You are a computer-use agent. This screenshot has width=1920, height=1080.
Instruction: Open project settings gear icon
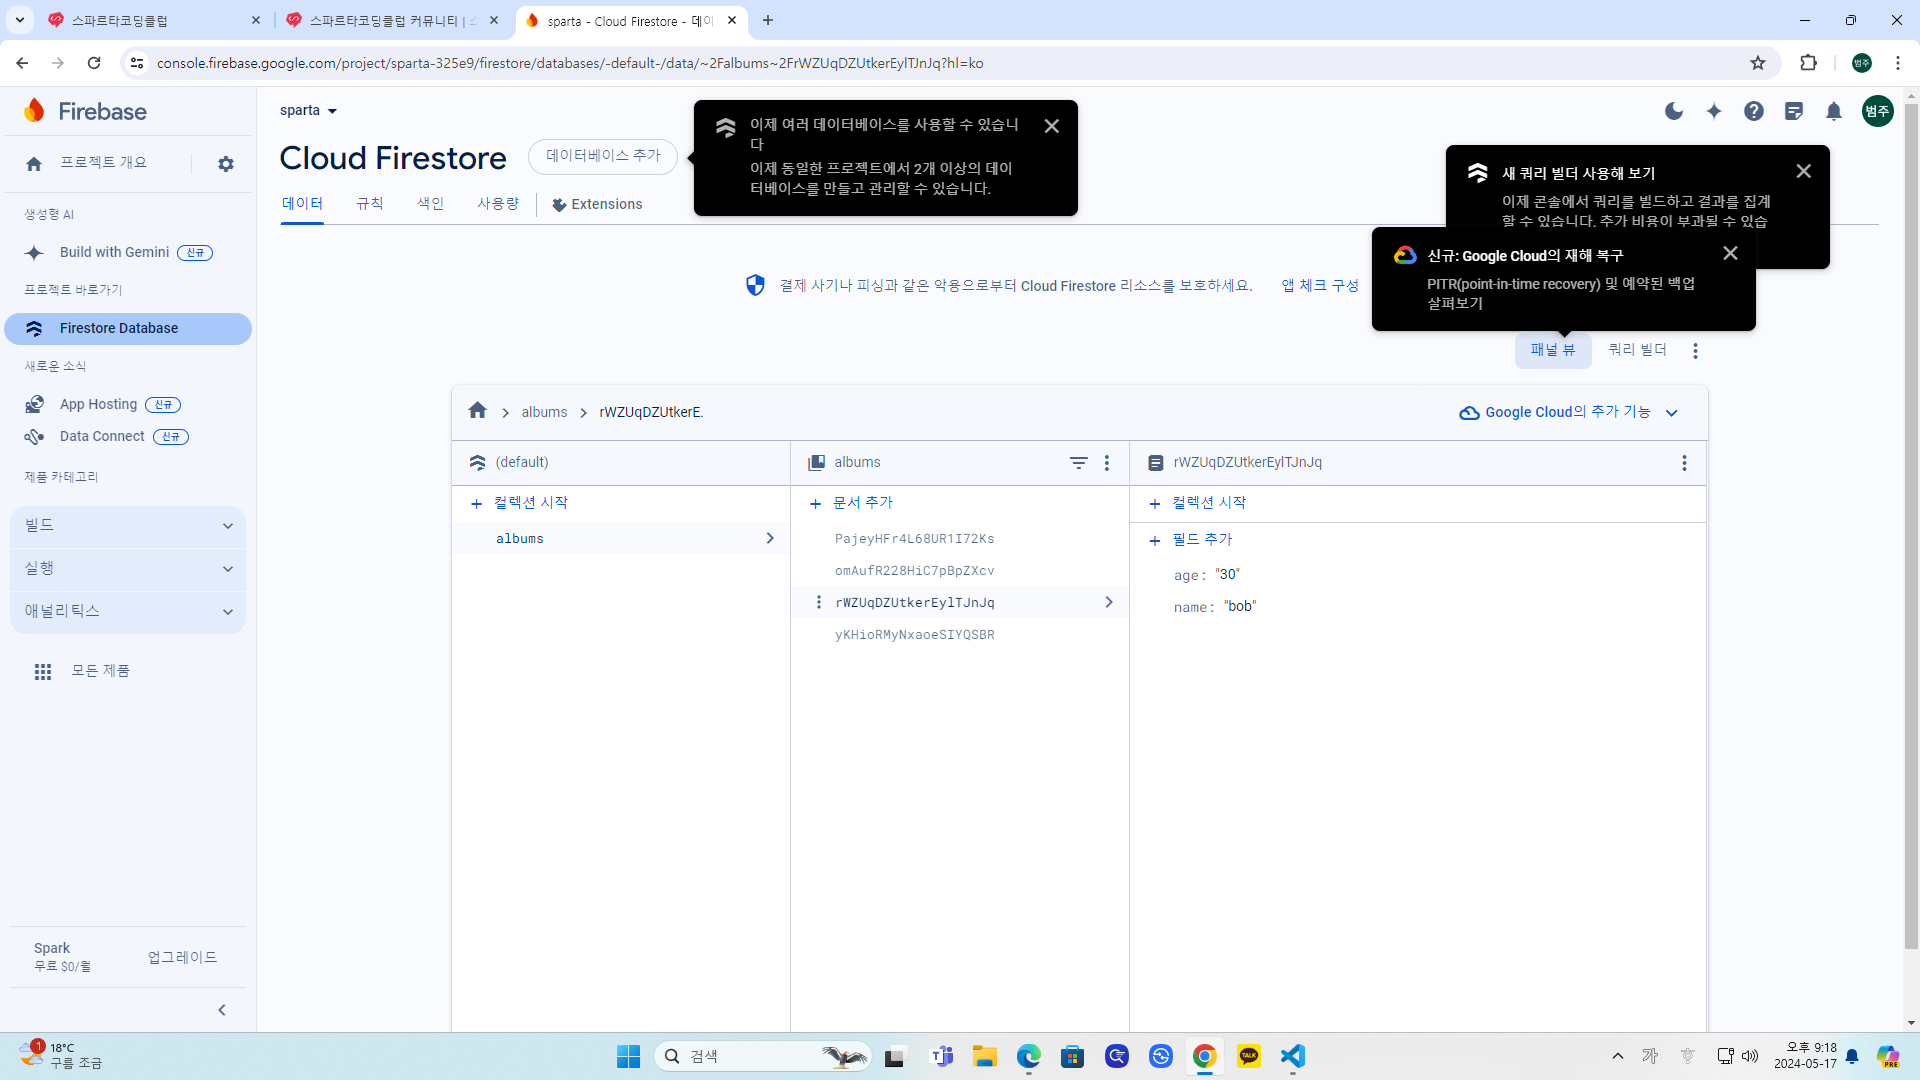point(226,164)
